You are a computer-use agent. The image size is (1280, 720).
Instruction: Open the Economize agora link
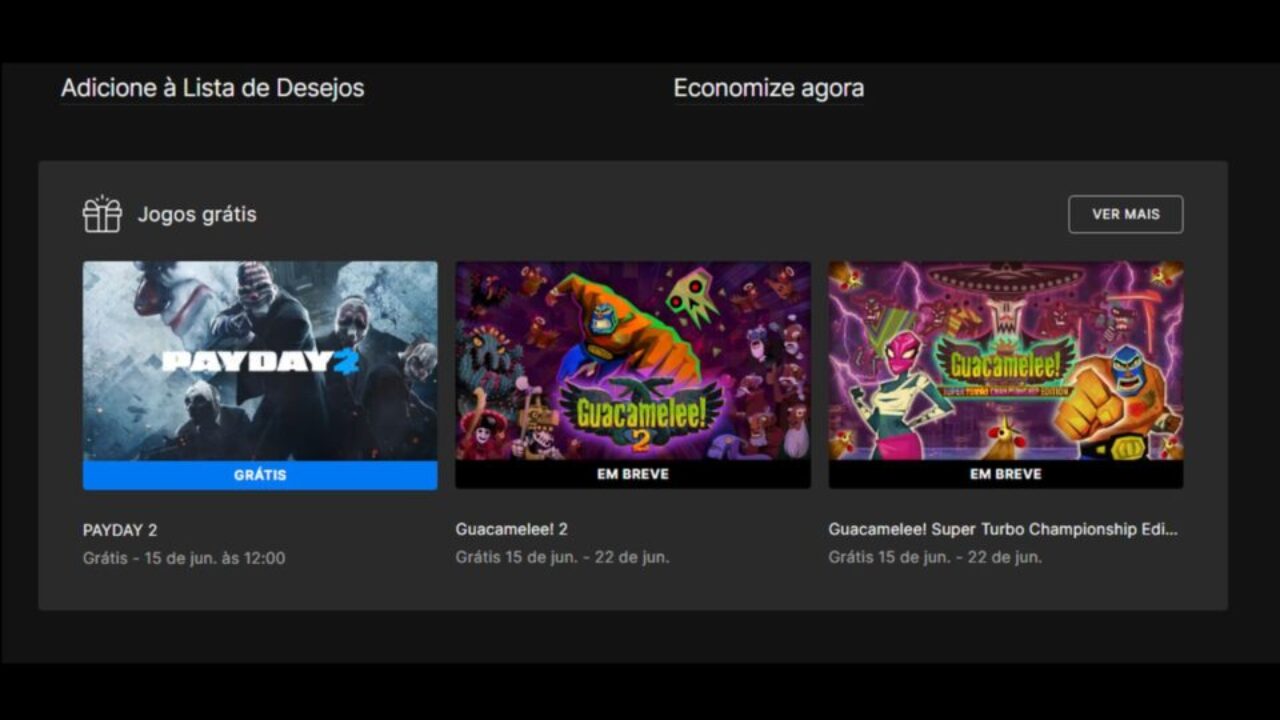point(768,88)
